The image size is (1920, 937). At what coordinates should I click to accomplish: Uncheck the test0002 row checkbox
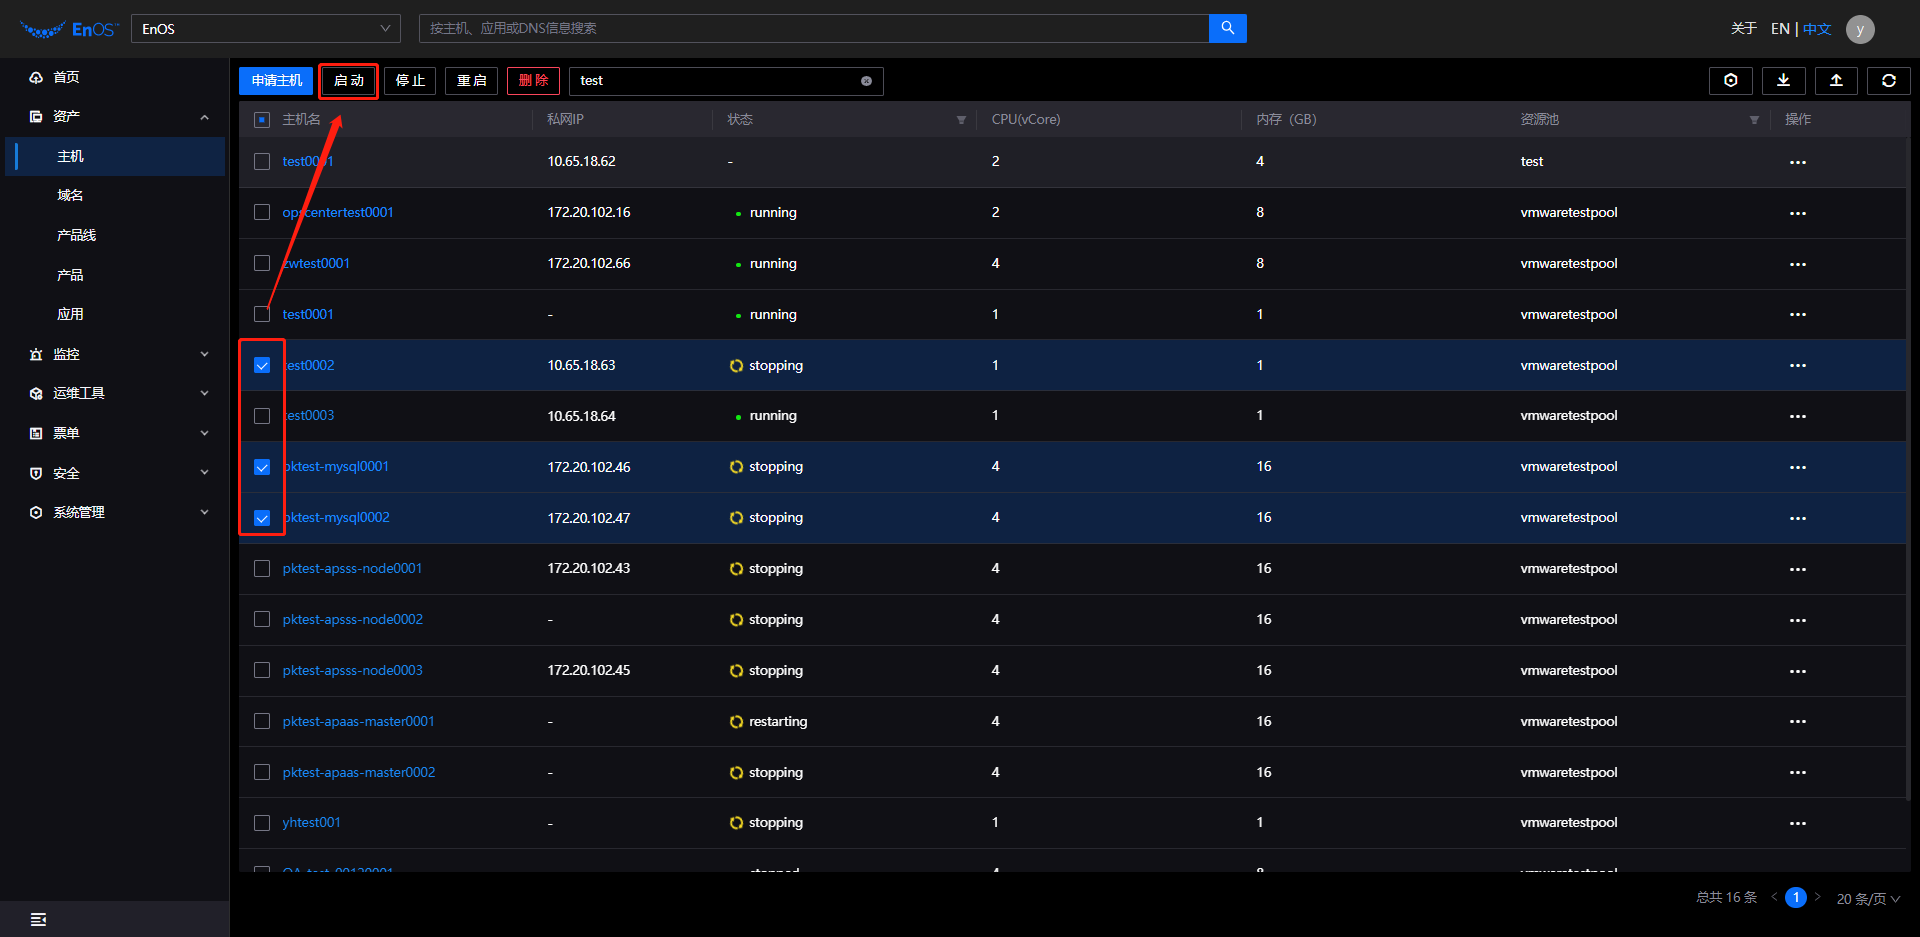[262, 365]
